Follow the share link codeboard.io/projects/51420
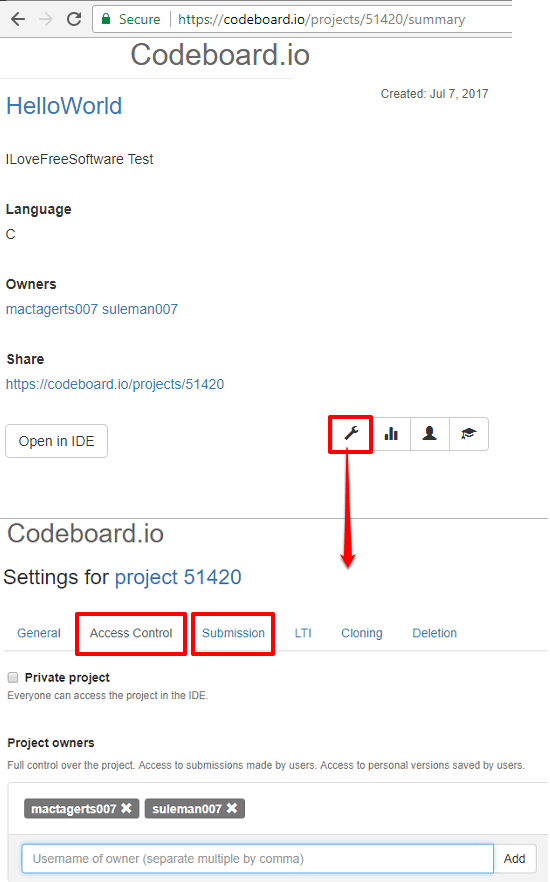Image resolution: width=550 pixels, height=882 pixels. point(115,384)
